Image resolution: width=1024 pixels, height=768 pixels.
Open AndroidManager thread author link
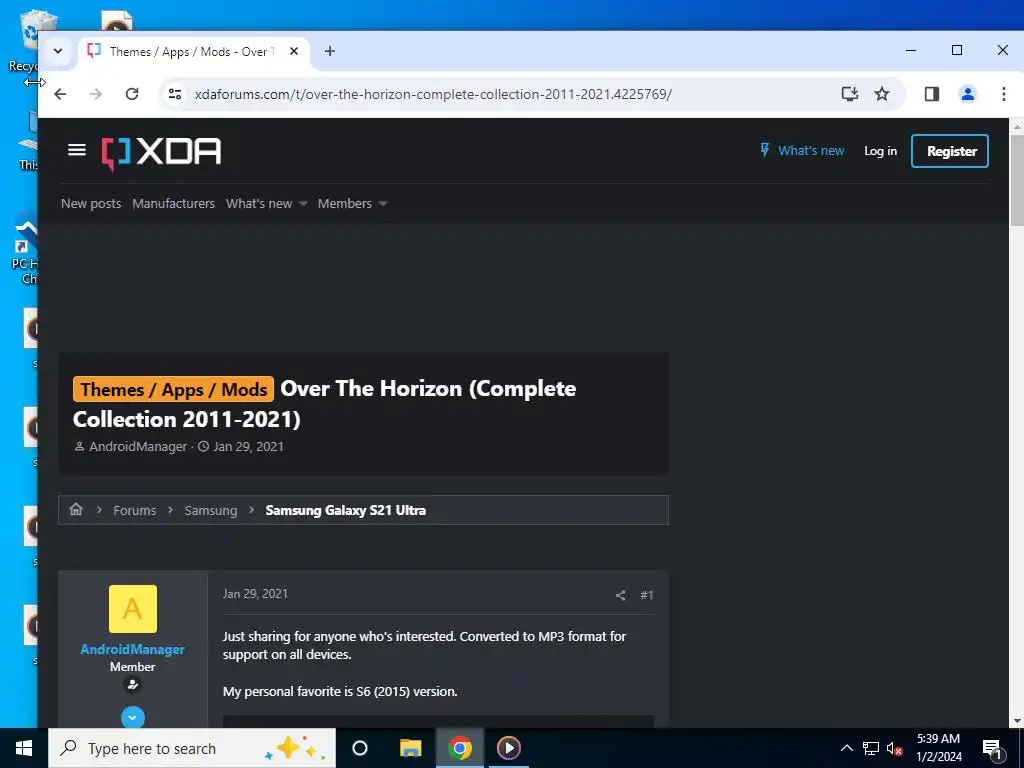[x=138, y=447]
